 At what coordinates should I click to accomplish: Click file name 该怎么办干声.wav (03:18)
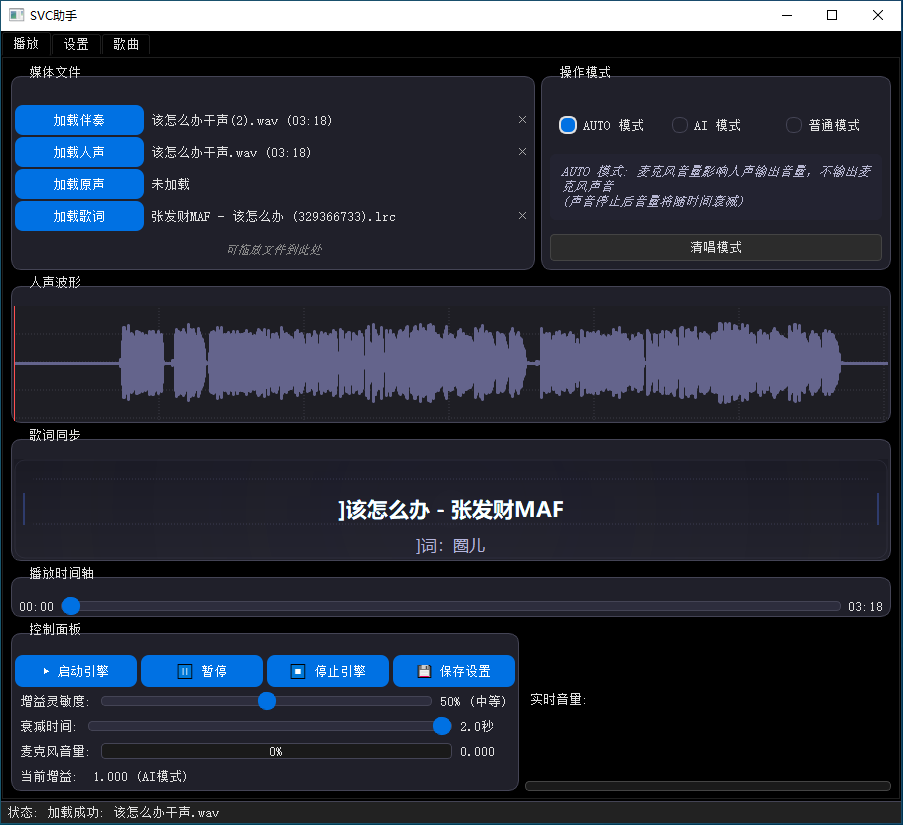click(231, 153)
